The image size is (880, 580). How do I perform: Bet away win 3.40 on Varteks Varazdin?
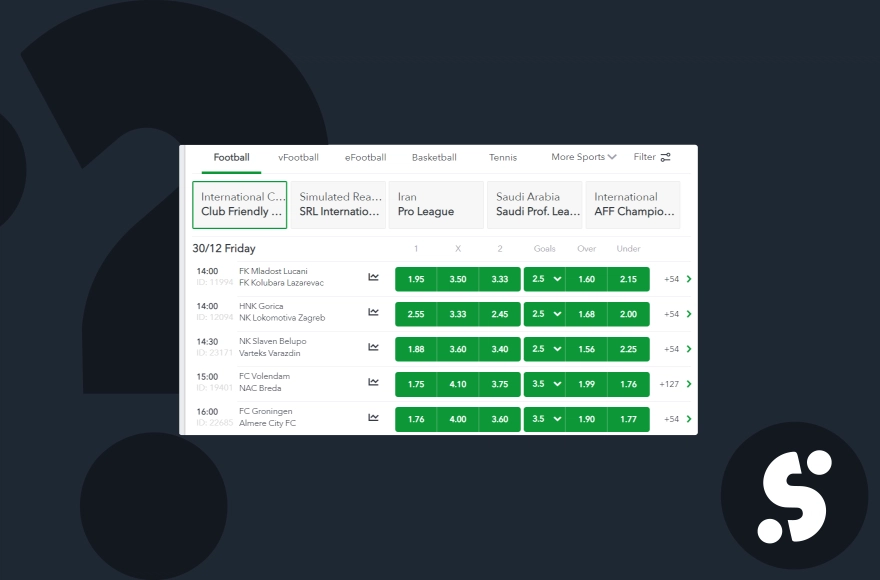pos(499,349)
